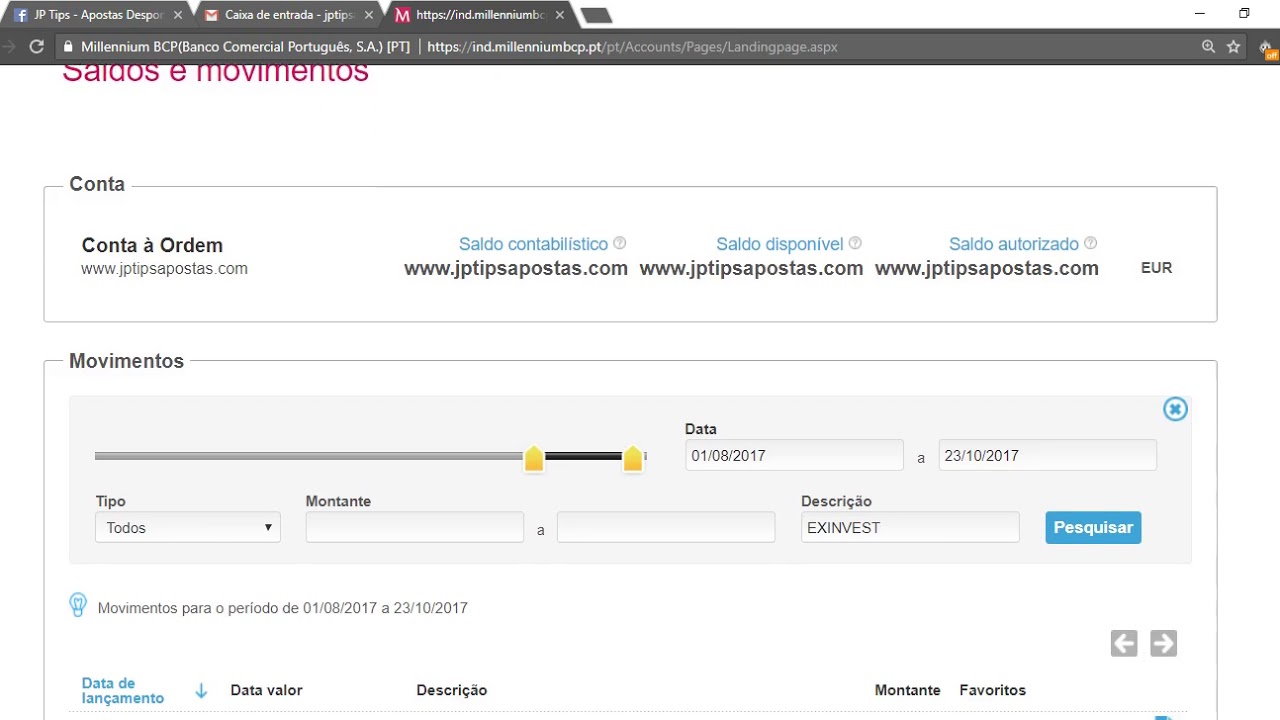1280x720 pixels.
Task: Click the minimum Montante input field
Action: 415,527
